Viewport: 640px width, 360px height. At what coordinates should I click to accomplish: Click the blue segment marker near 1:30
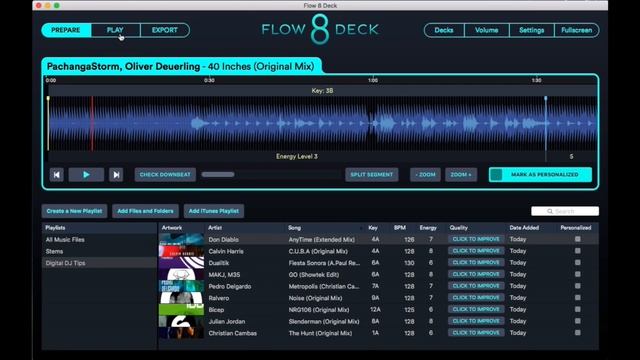point(546,123)
